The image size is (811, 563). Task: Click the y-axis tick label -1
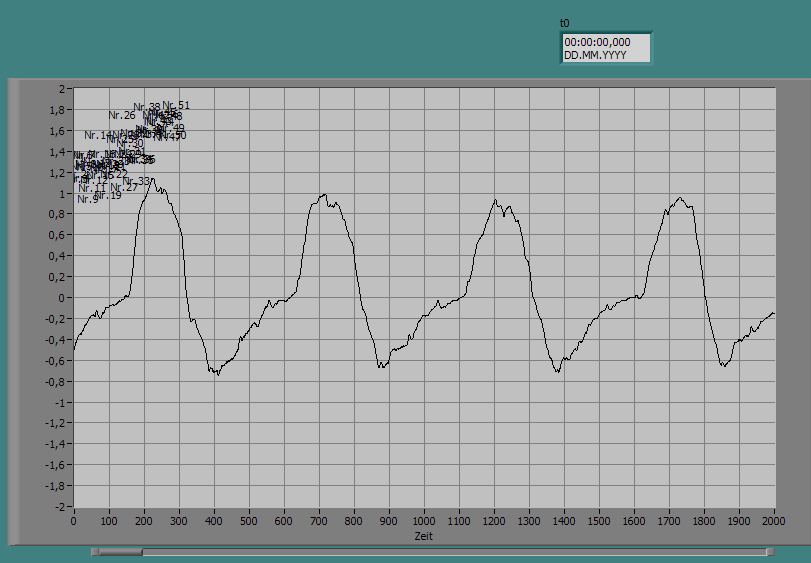(60, 402)
